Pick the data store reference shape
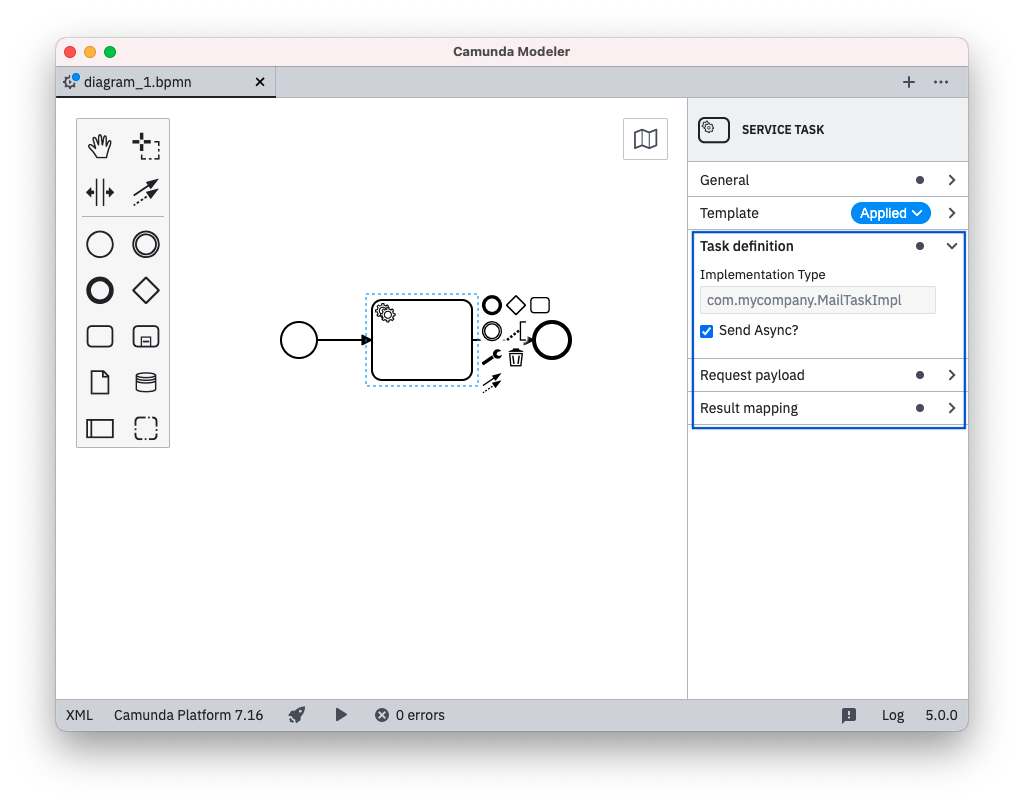The image size is (1024, 805). click(146, 382)
